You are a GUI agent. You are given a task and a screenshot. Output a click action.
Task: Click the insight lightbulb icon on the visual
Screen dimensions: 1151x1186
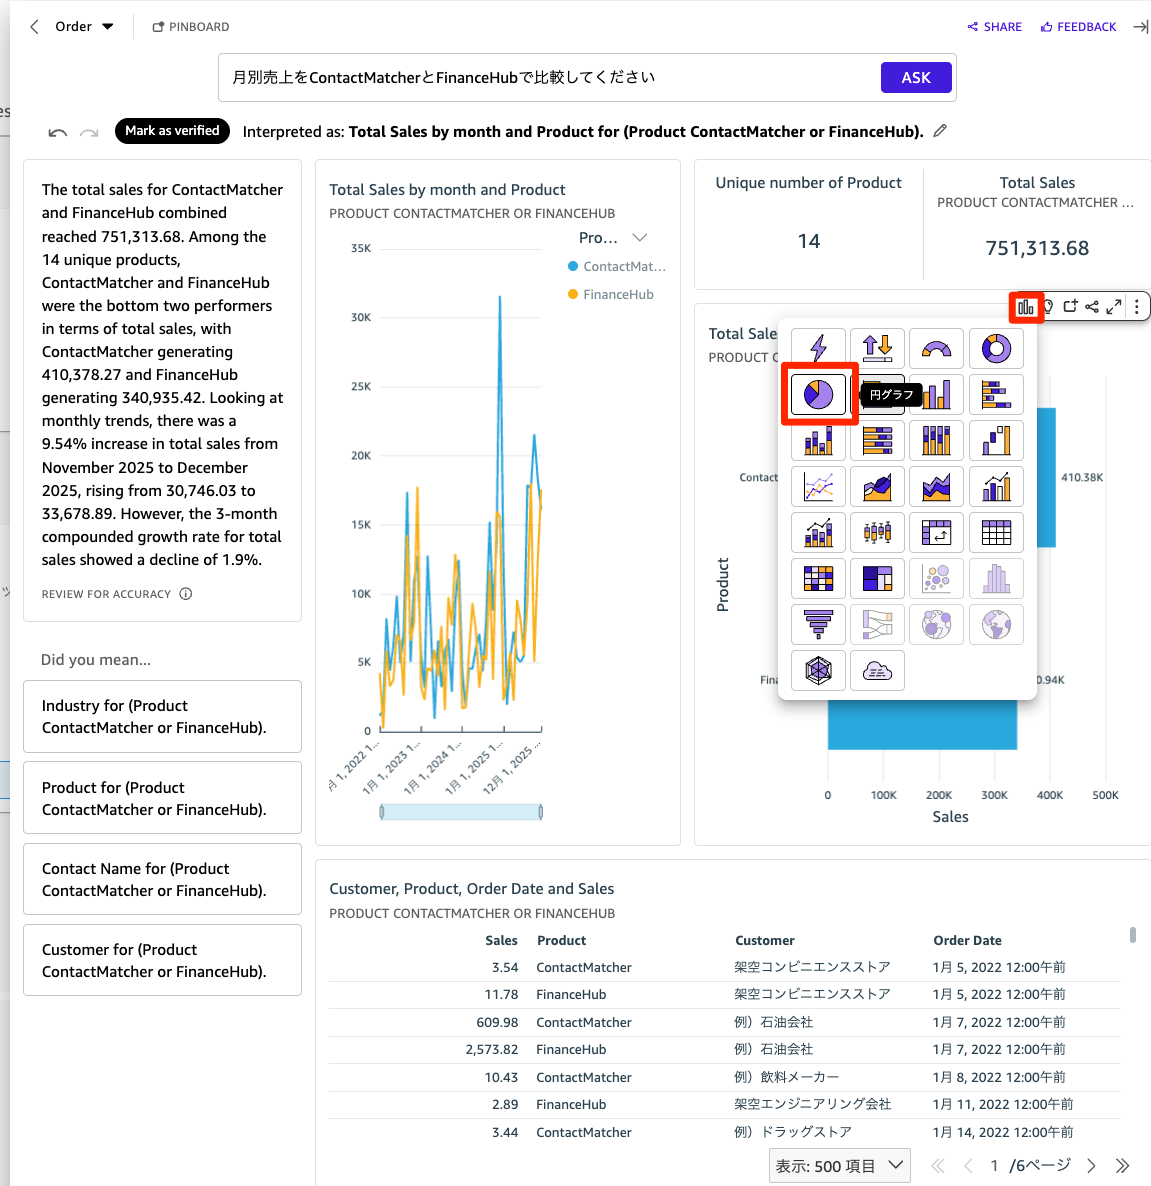(x=1048, y=307)
